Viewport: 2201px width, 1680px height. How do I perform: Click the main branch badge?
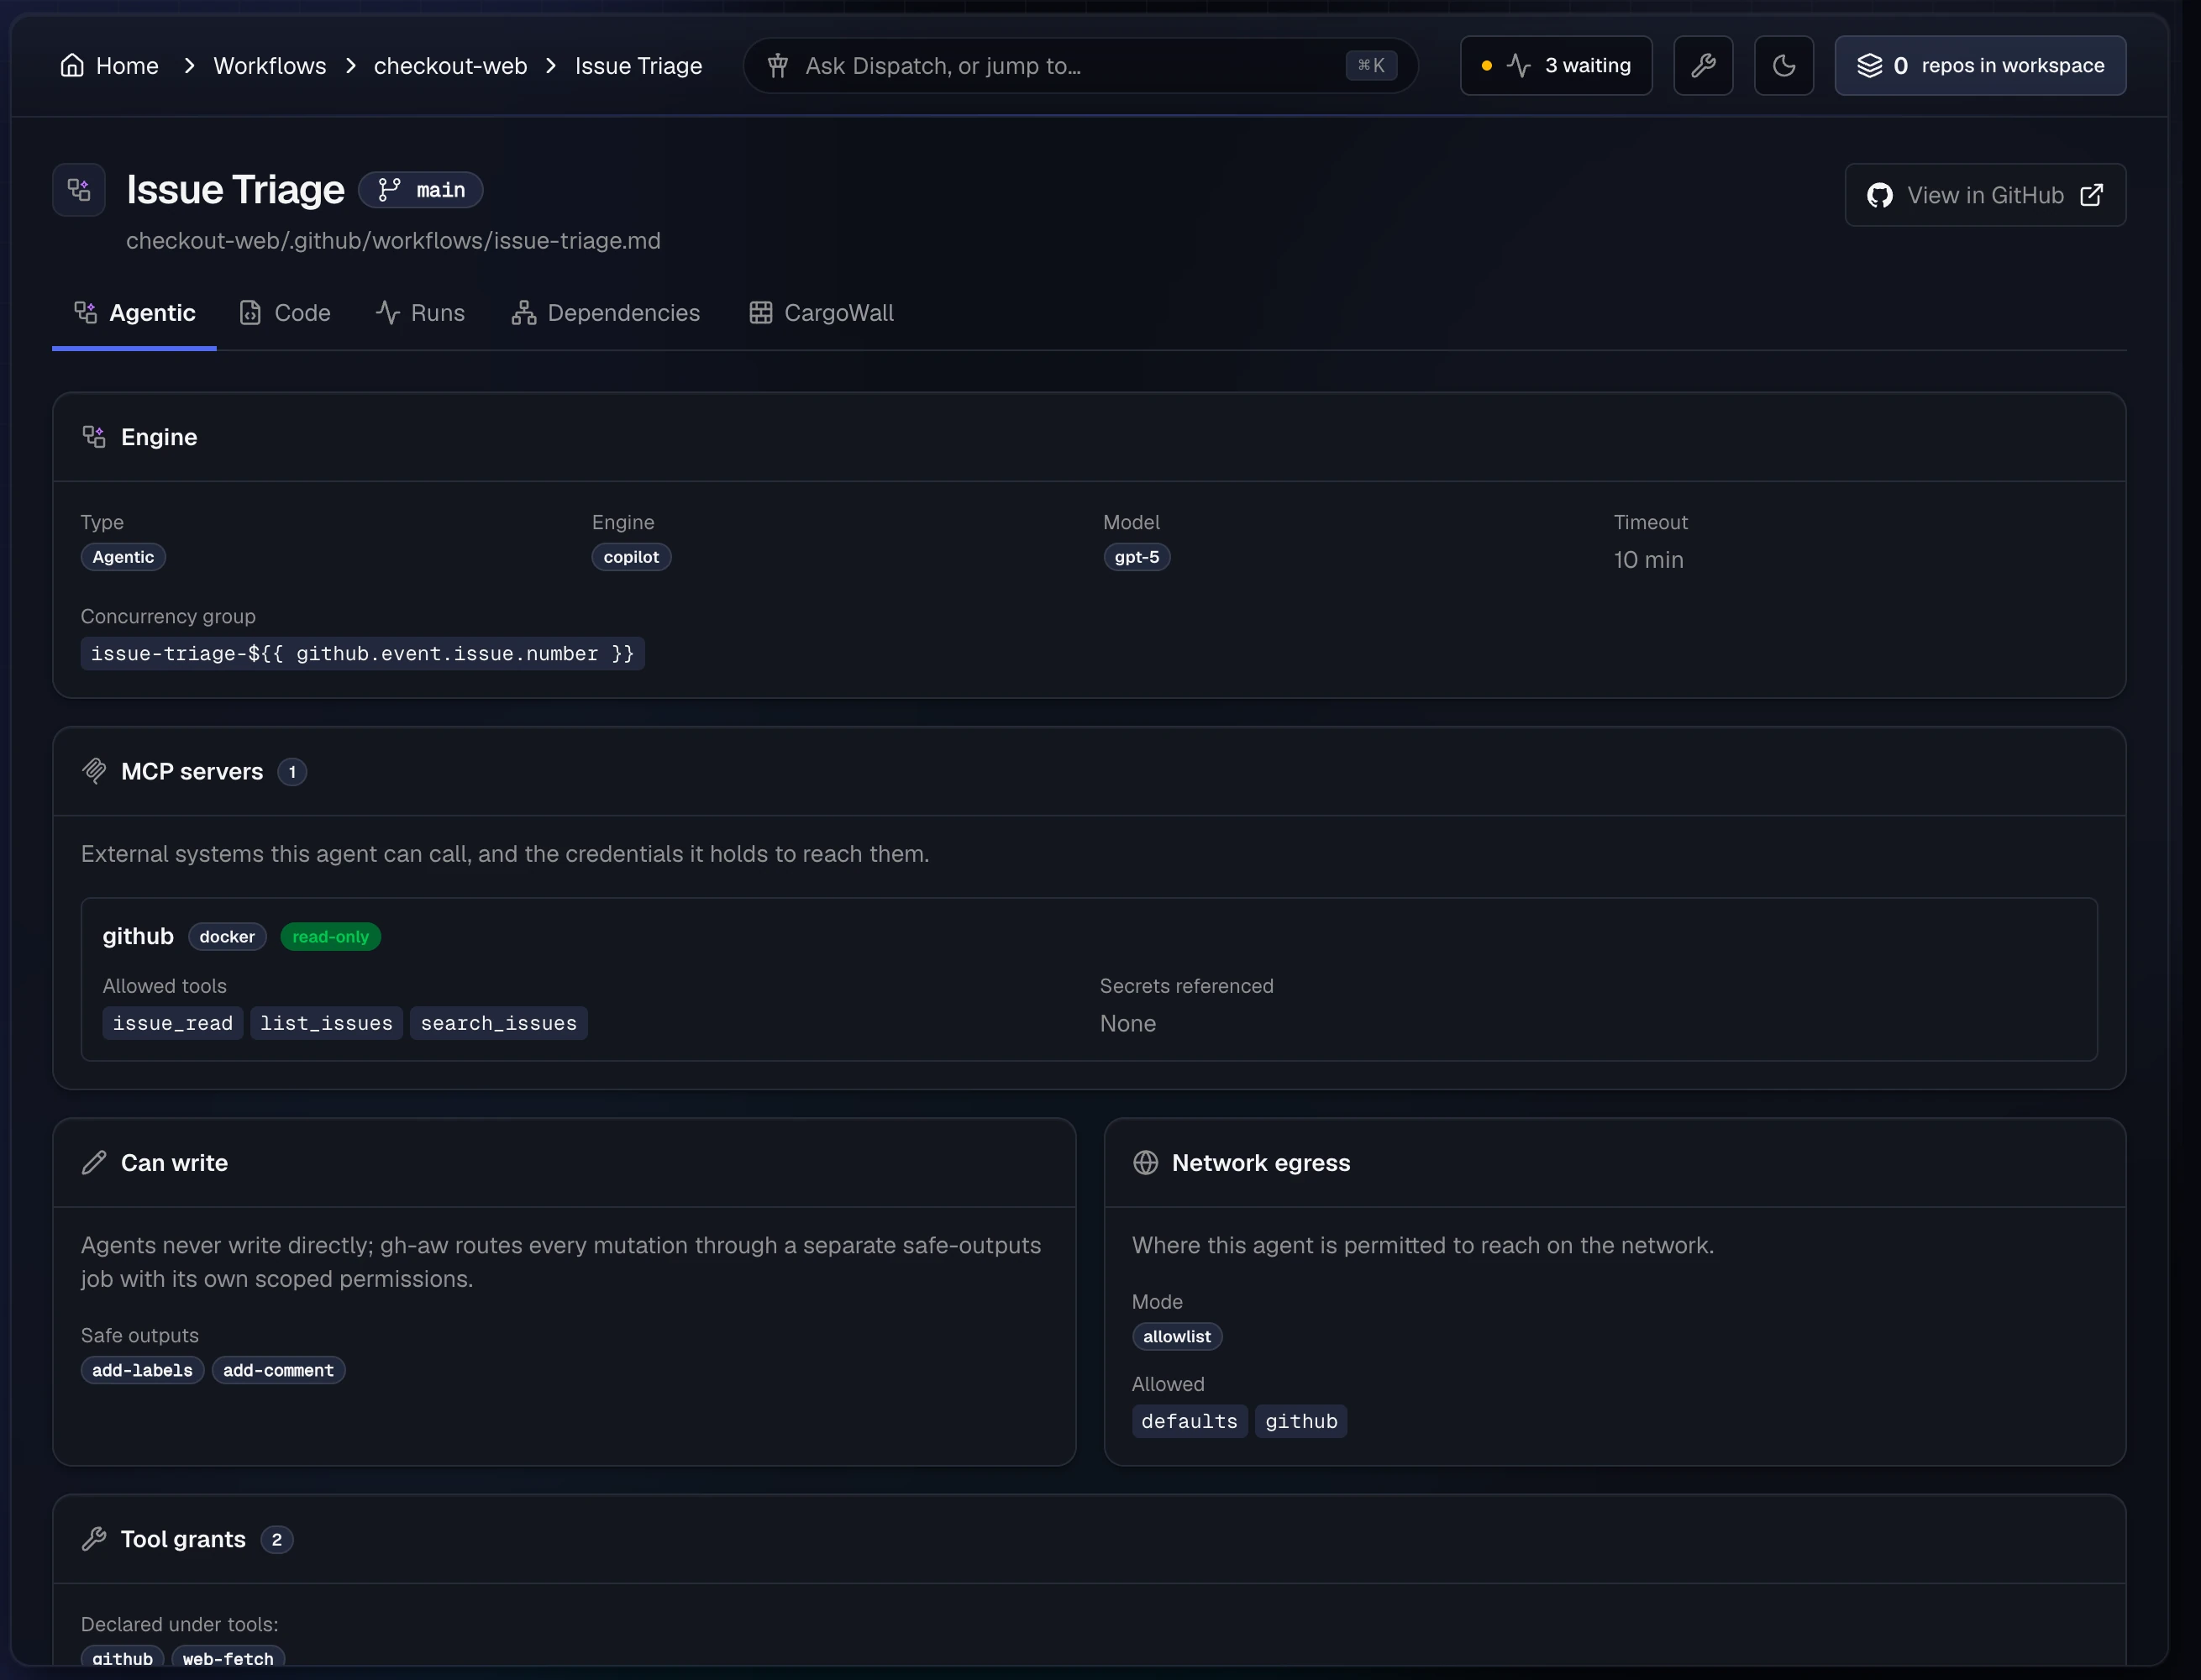tap(421, 190)
